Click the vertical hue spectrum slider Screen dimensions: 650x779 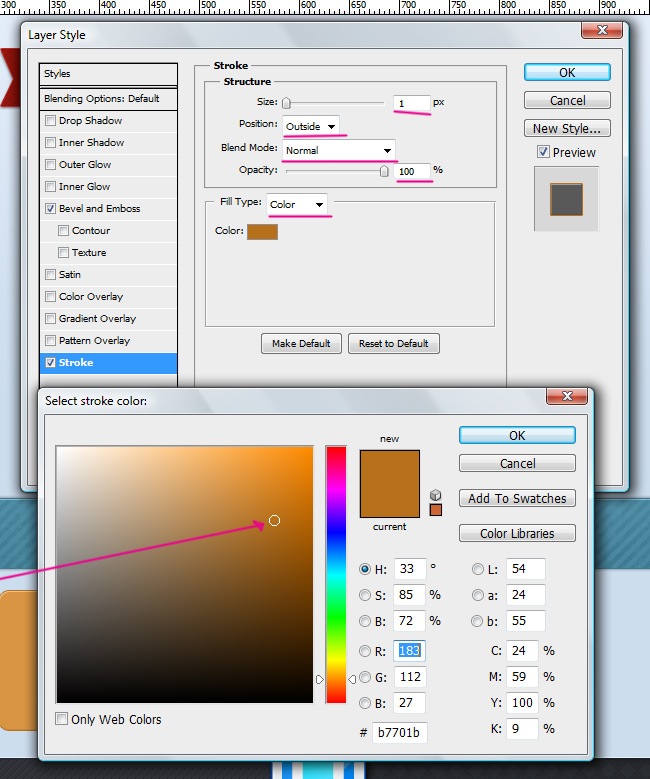click(x=336, y=575)
